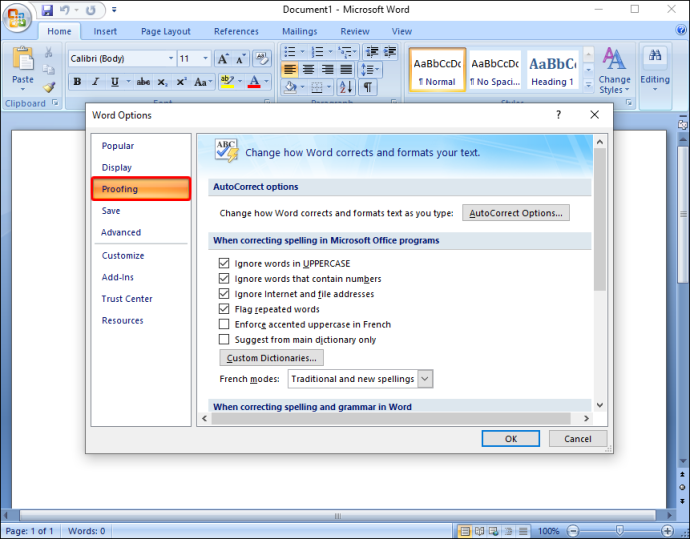This screenshot has width=690, height=539.
Task: Expand French modes dropdown
Action: click(x=425, y=378)
